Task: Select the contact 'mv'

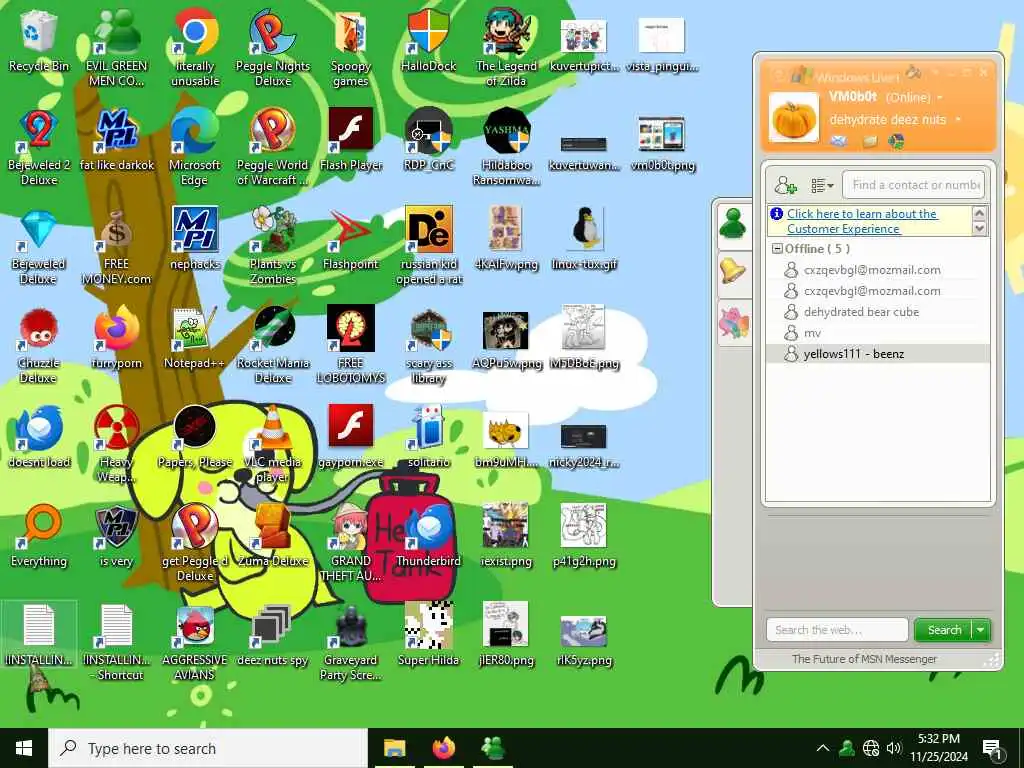Action: (x=877, y=333)
